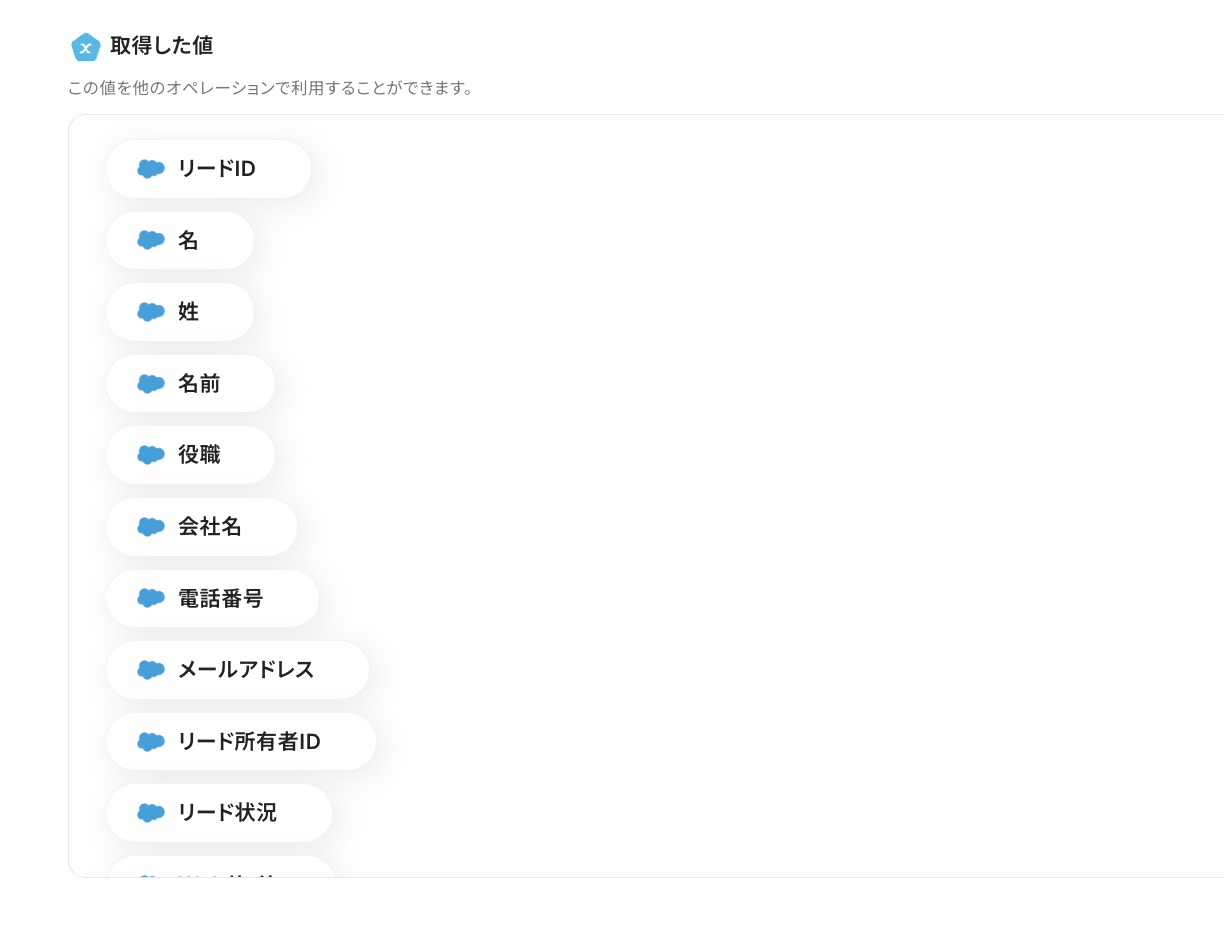Click the Salesforce cloud icon next to 姓
Viewport: 1224px width, 940px height.
pyautogui.click(x=151, y=312)
